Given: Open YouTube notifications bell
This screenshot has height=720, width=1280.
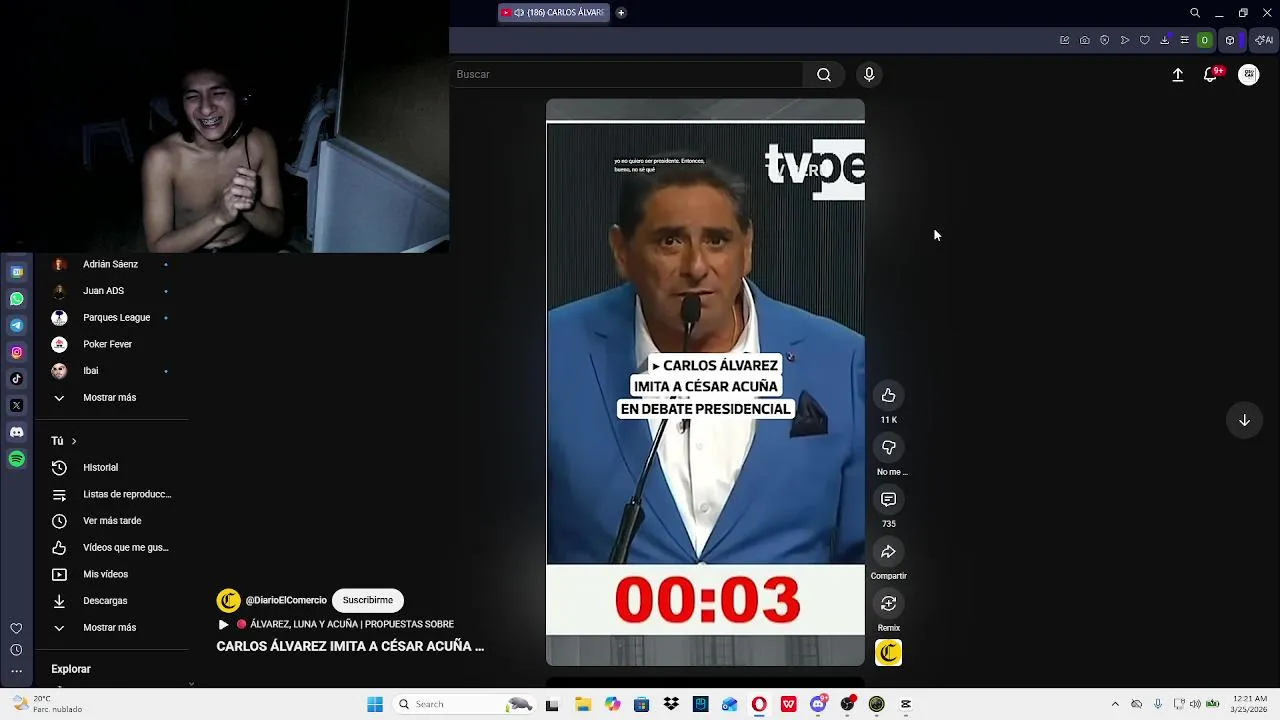Looking at the screenshot, I should pos(1211,75).
